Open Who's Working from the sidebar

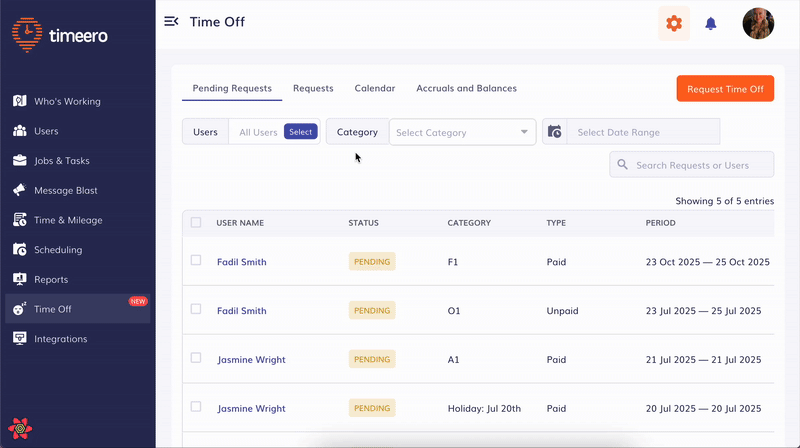pos(67,101)
